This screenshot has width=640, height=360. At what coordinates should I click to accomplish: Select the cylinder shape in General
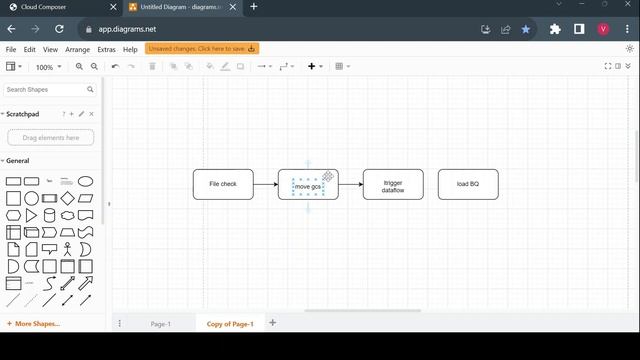pos(49,215)
